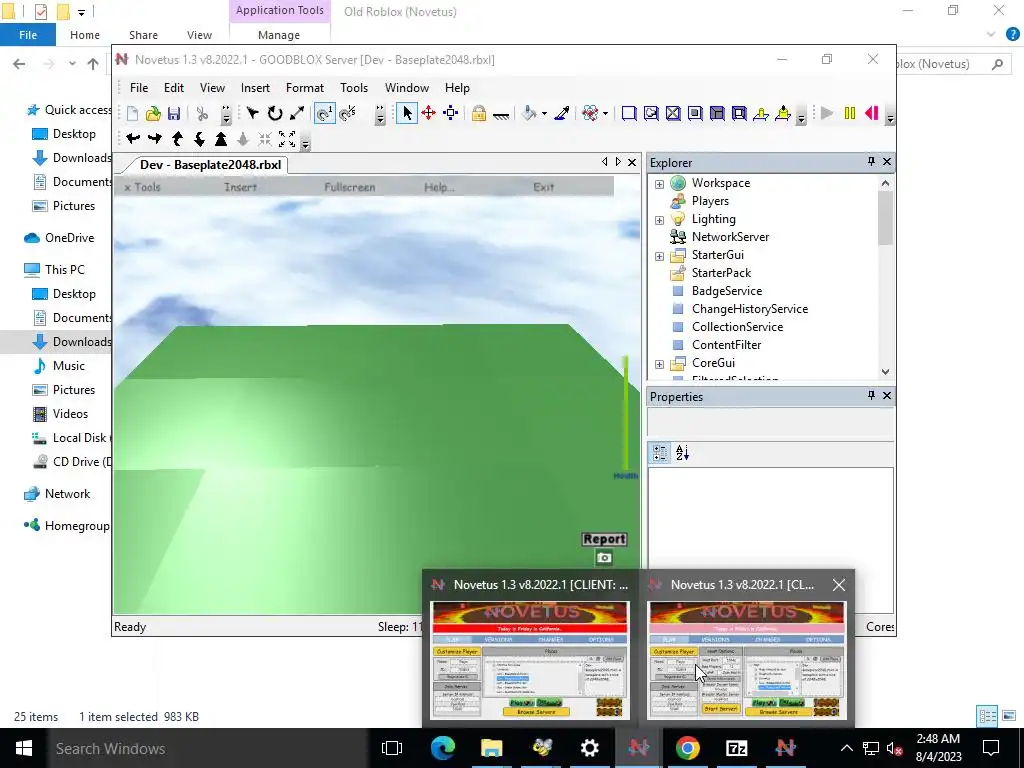
Task: Select the NetworkServer item in Explorer
Action: click(730, 237)
